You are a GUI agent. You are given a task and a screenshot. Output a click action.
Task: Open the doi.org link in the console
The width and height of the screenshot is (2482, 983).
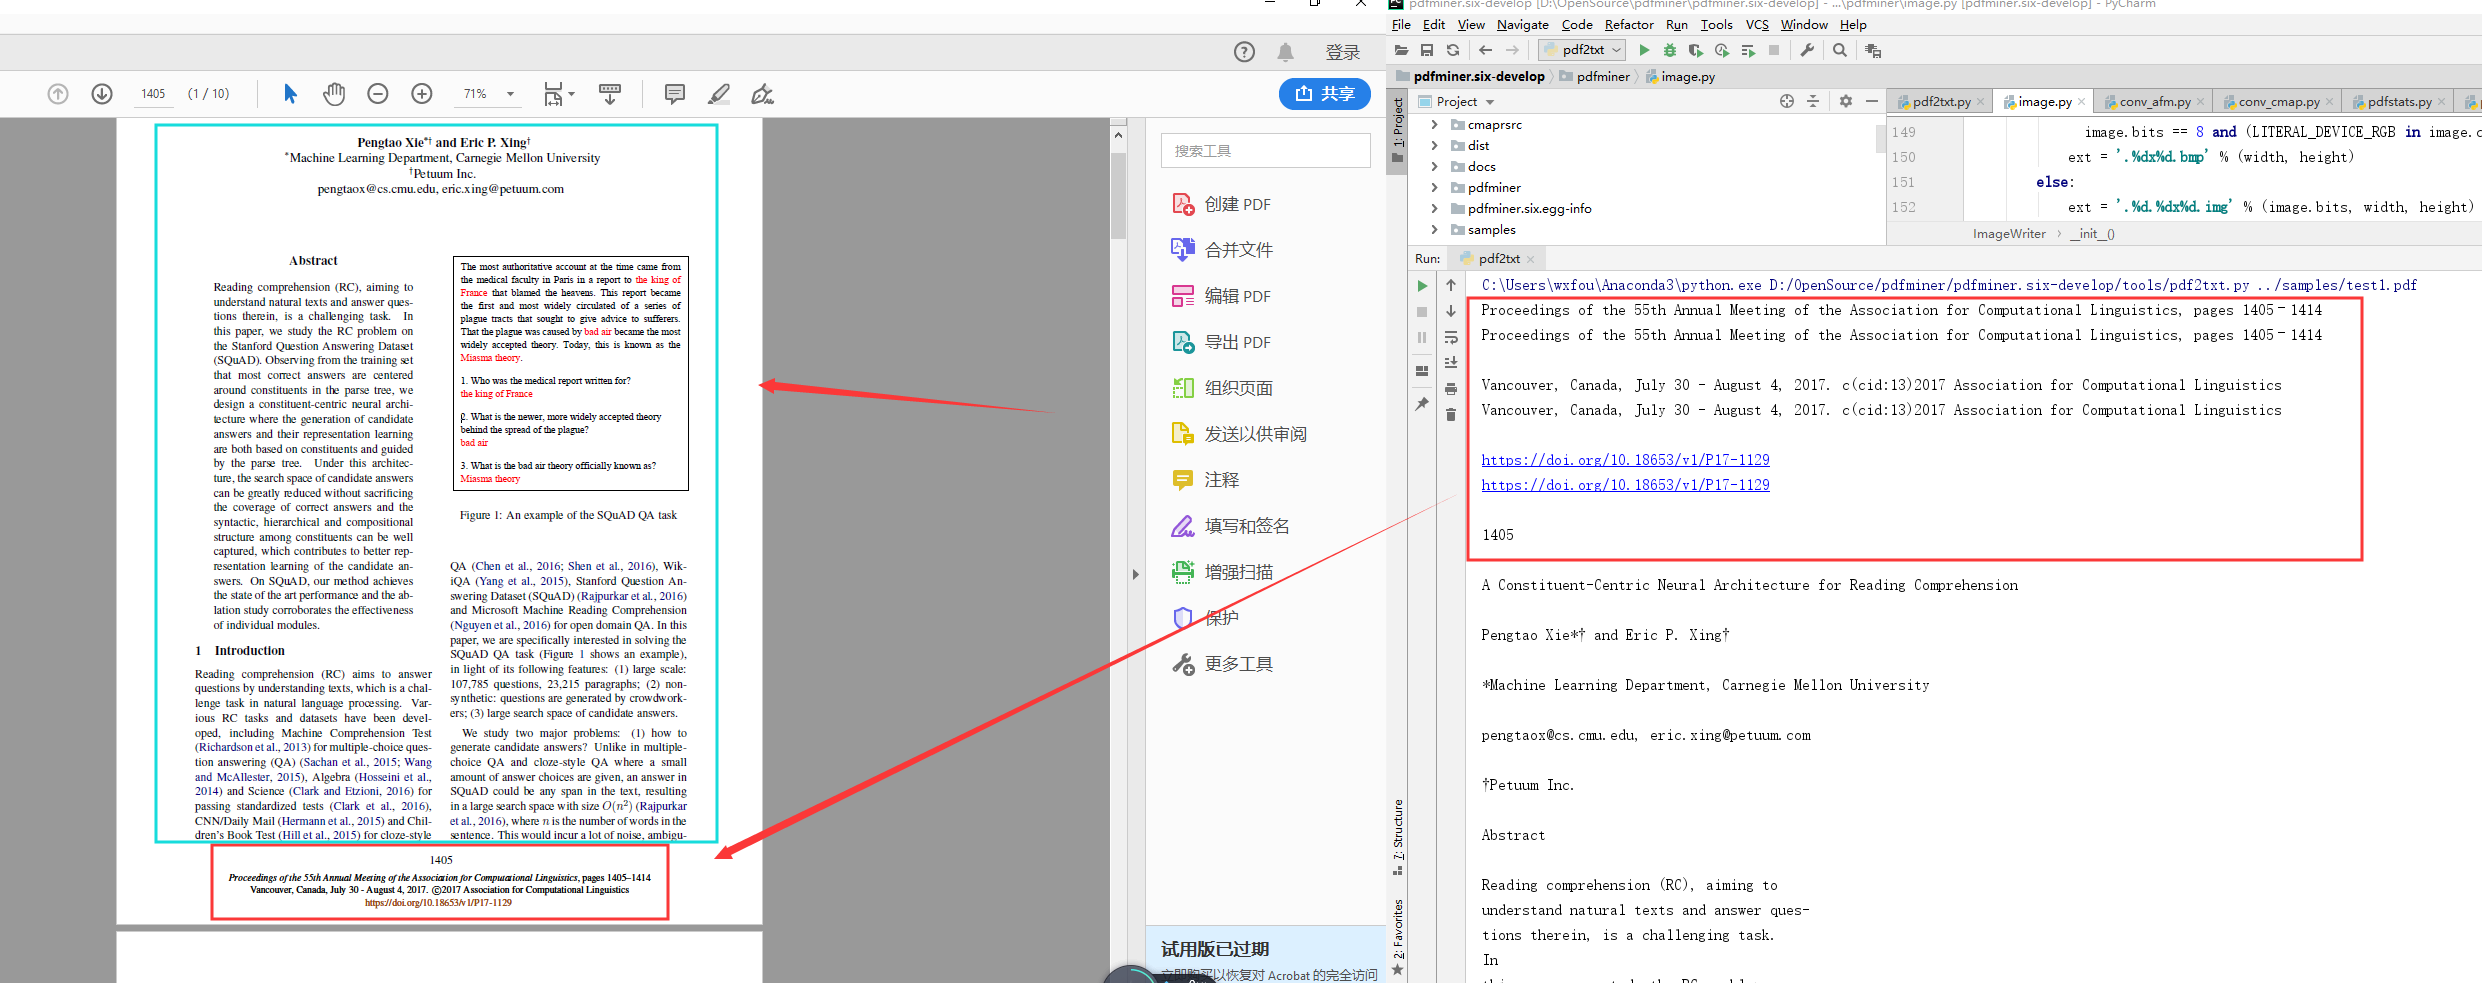pos(1625,459)
